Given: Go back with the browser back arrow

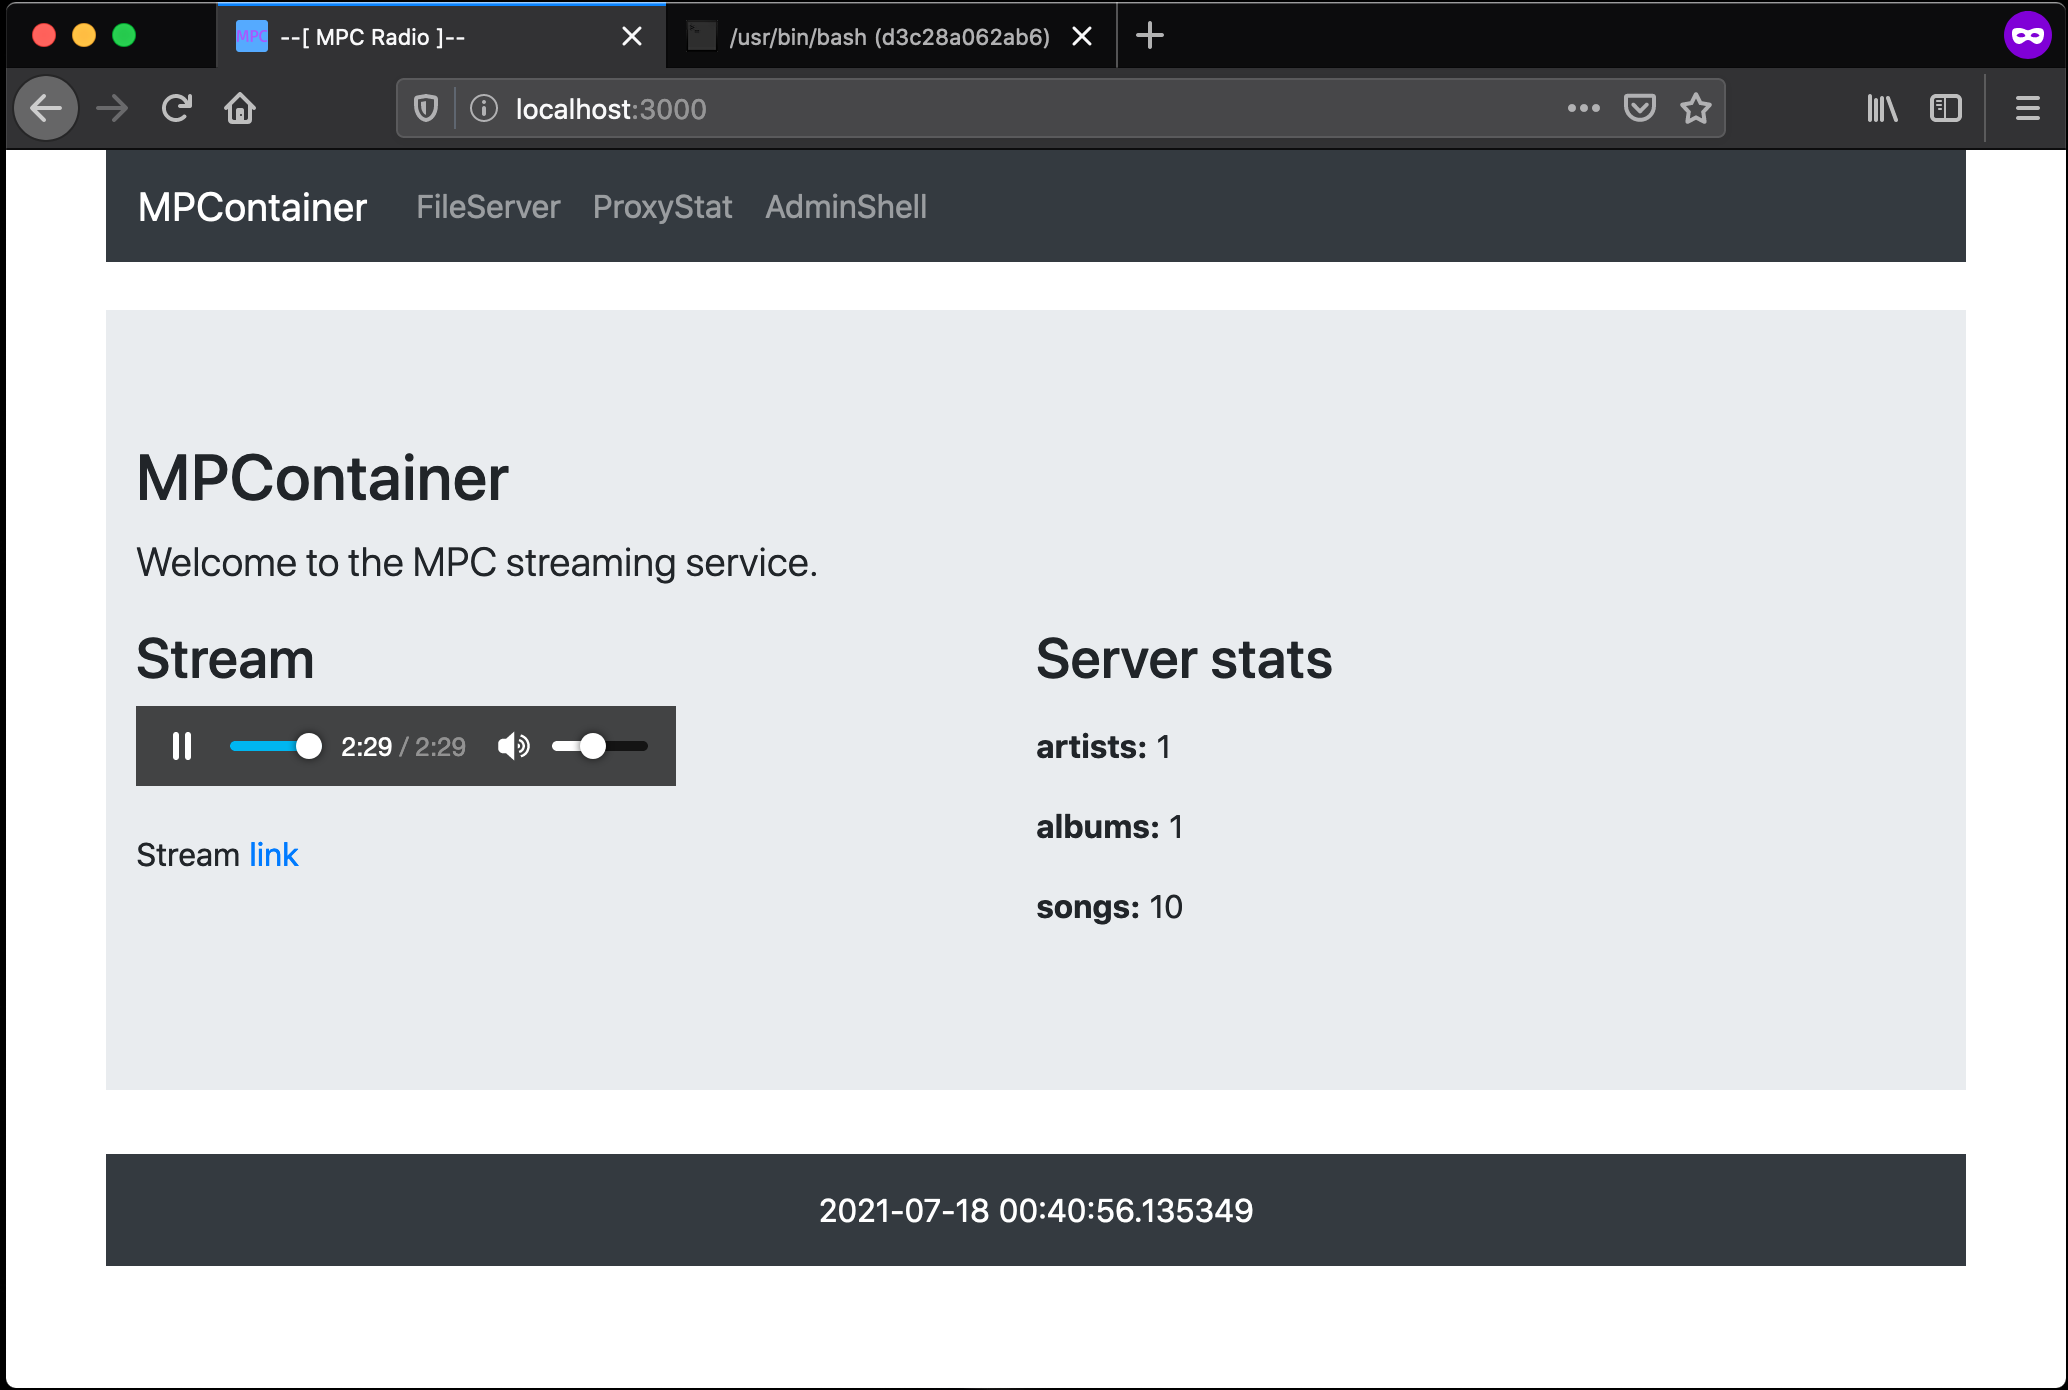Looking at the screenshot, I should coord(46,108).
